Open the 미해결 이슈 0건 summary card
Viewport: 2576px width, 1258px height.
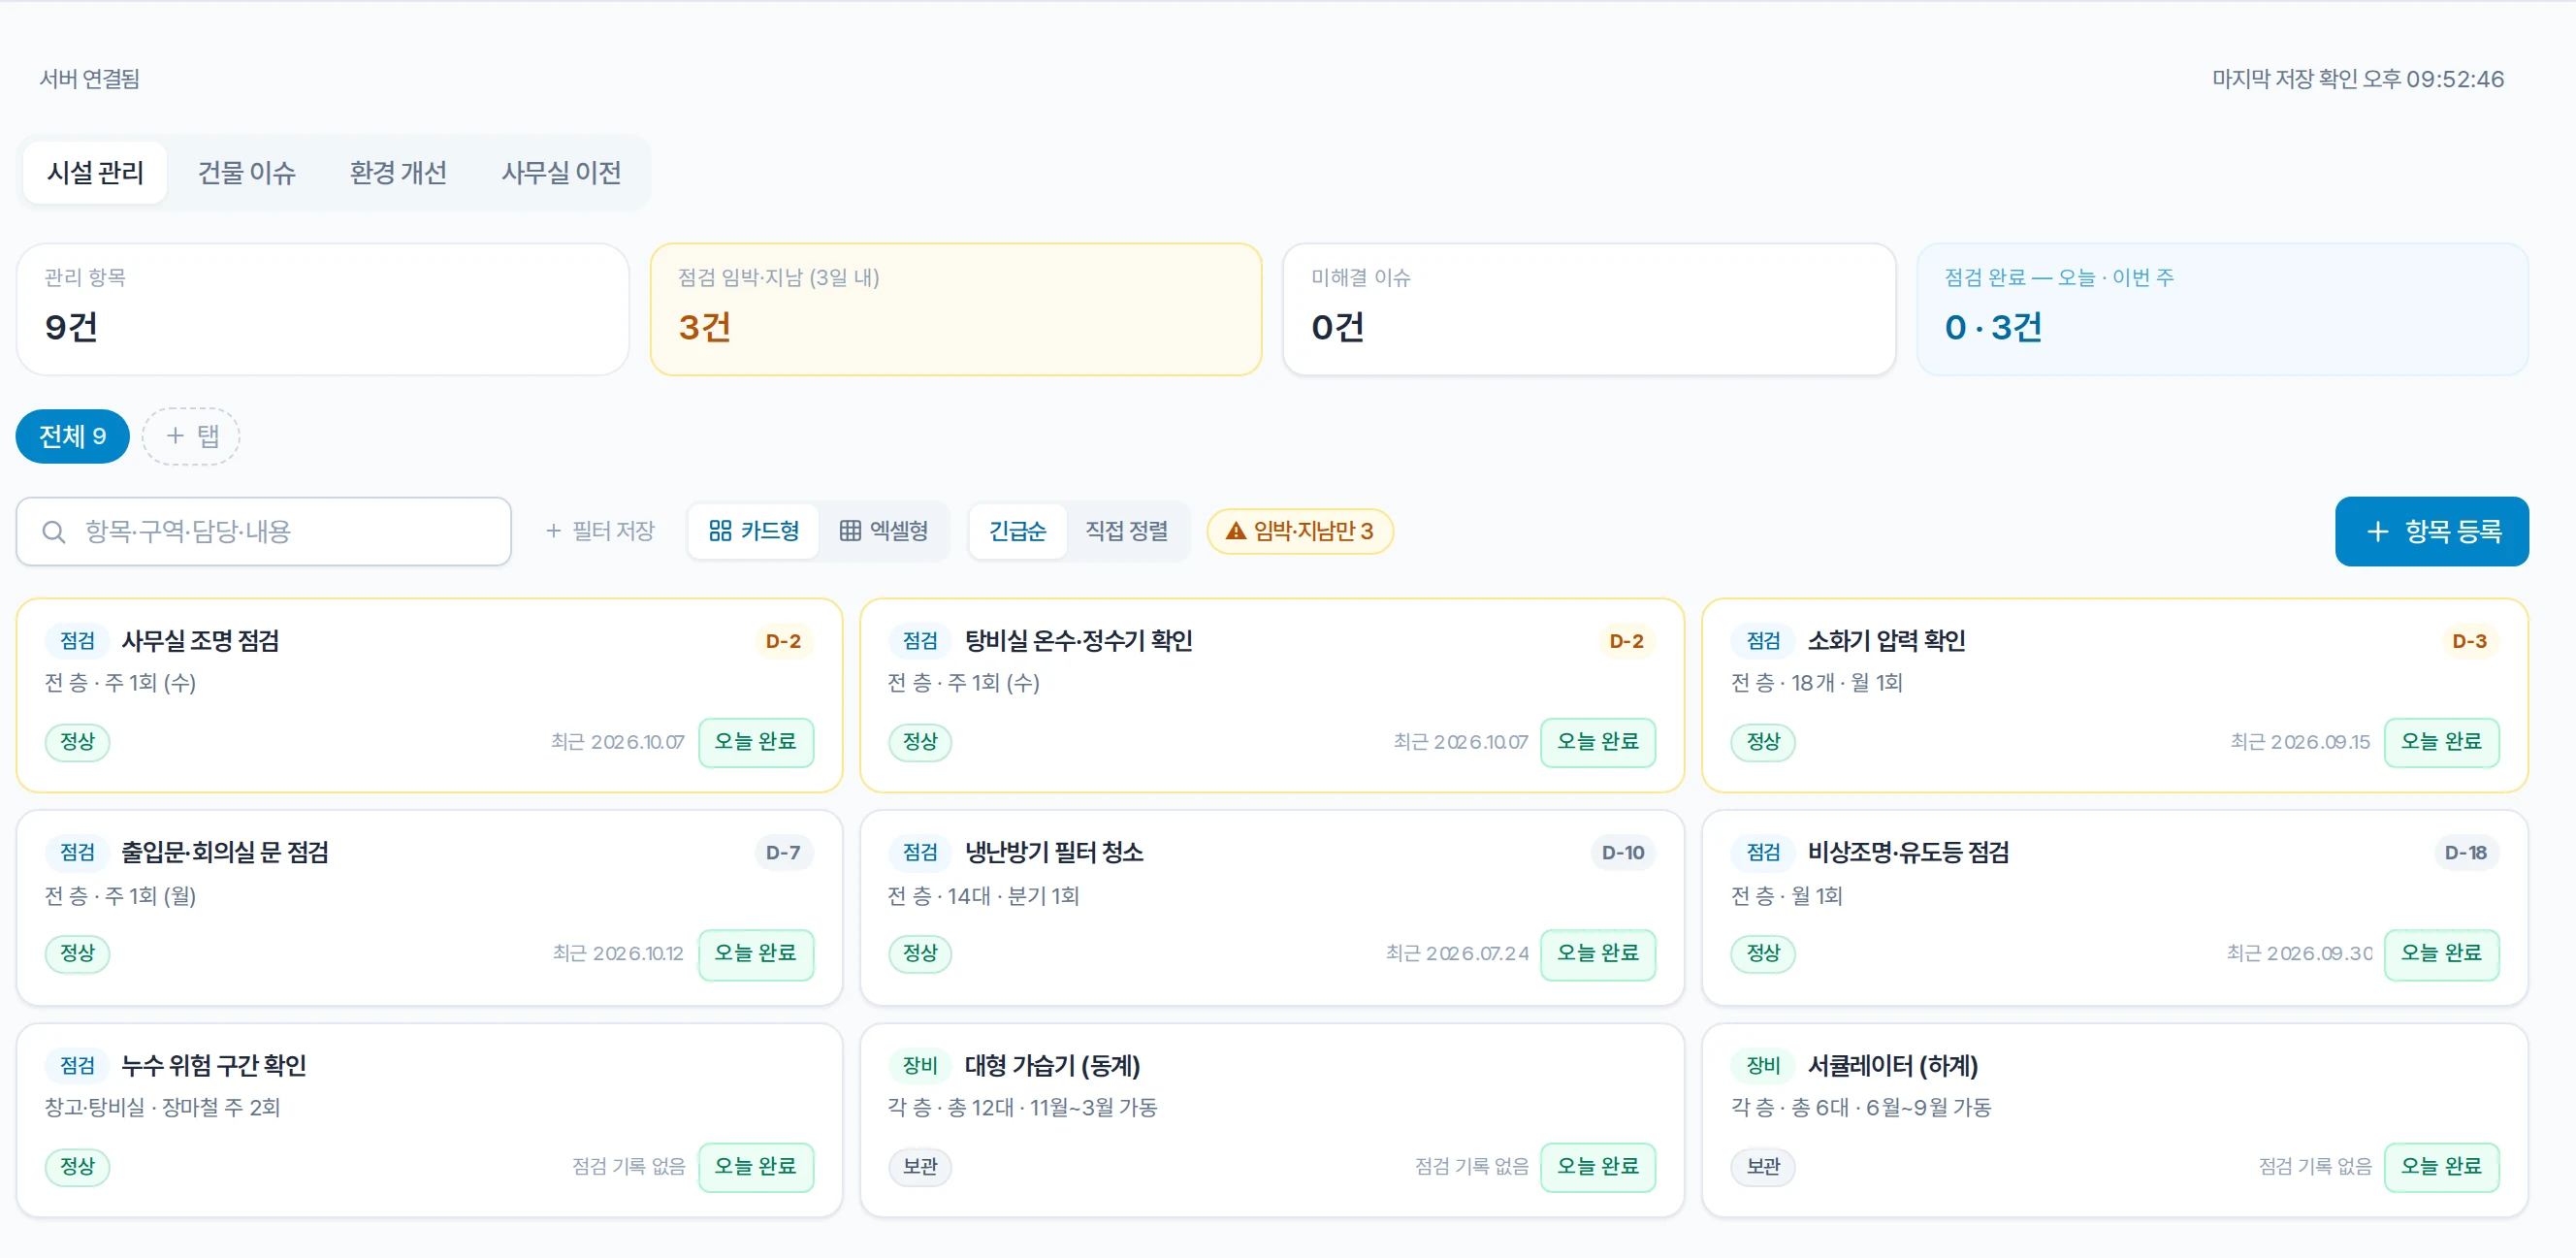tap(1588, 309)
